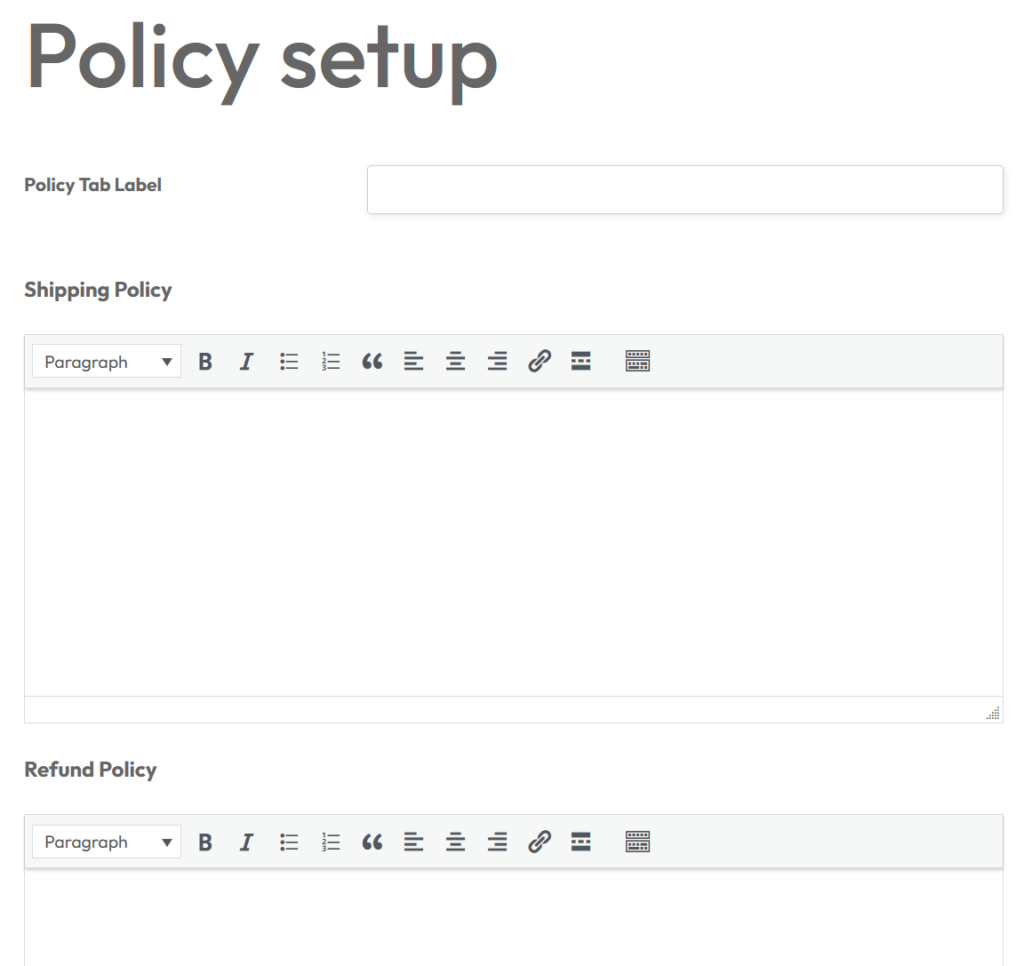
Task: Center align text in Shipping Policy editor
Action: tap(456, 362)
